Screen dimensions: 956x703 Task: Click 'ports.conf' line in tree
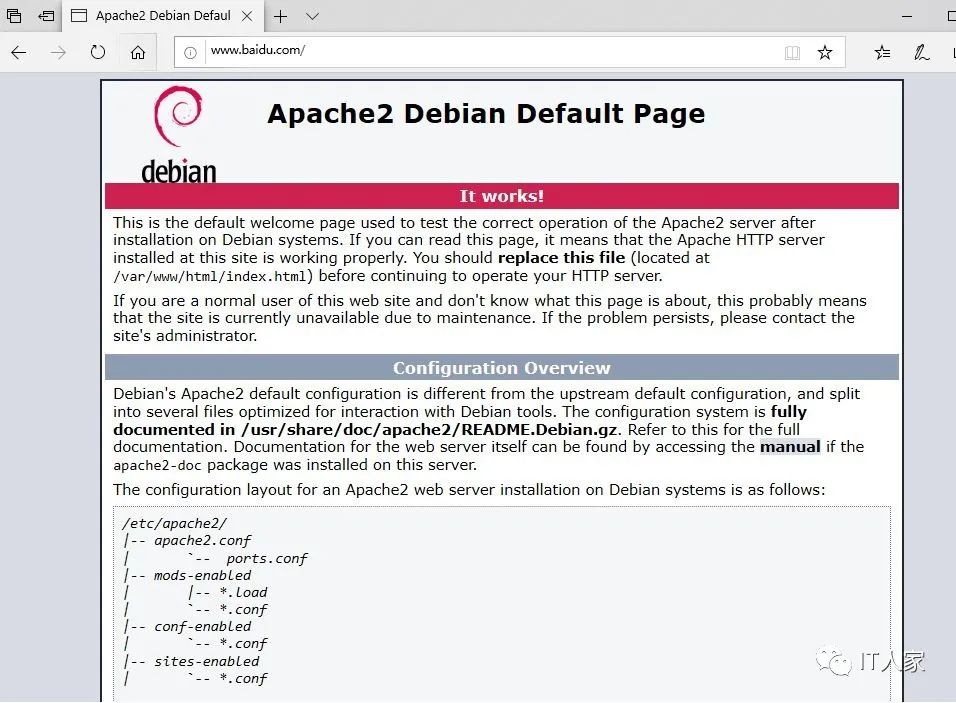(x=267, y=558)
